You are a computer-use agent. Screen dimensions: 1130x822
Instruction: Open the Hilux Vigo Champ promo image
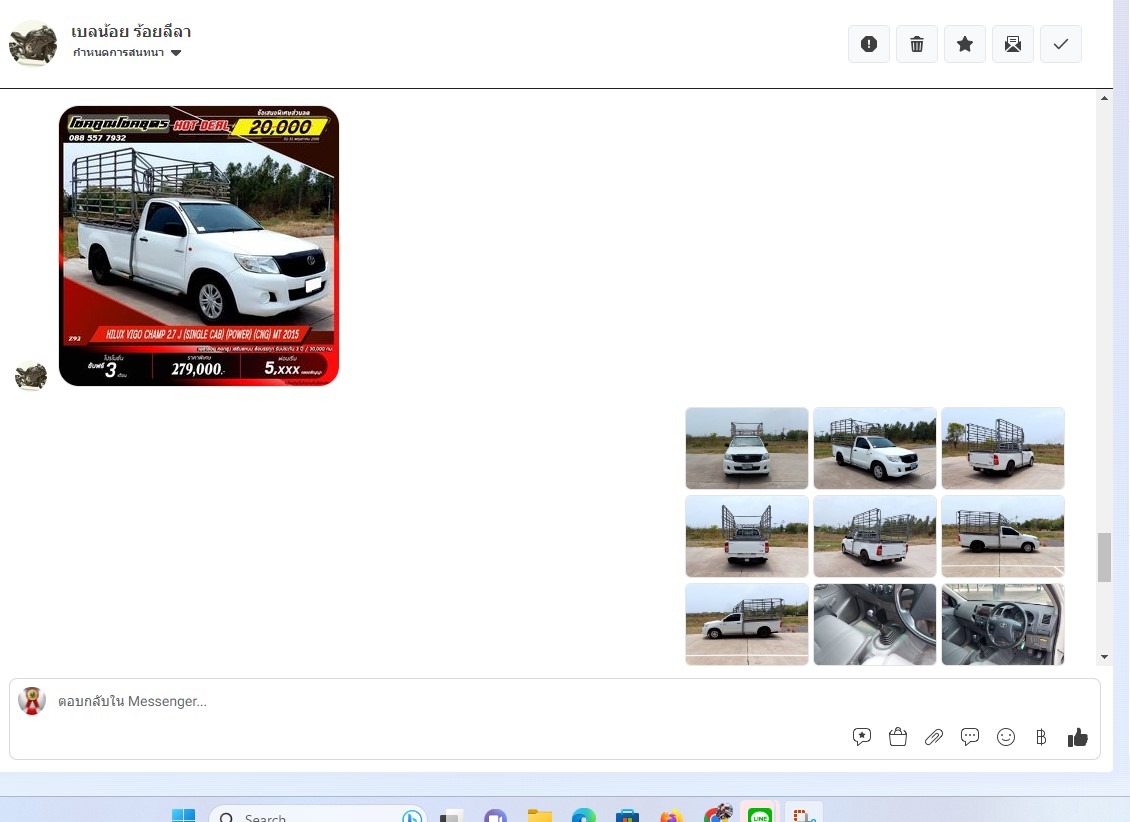(199, 246)
